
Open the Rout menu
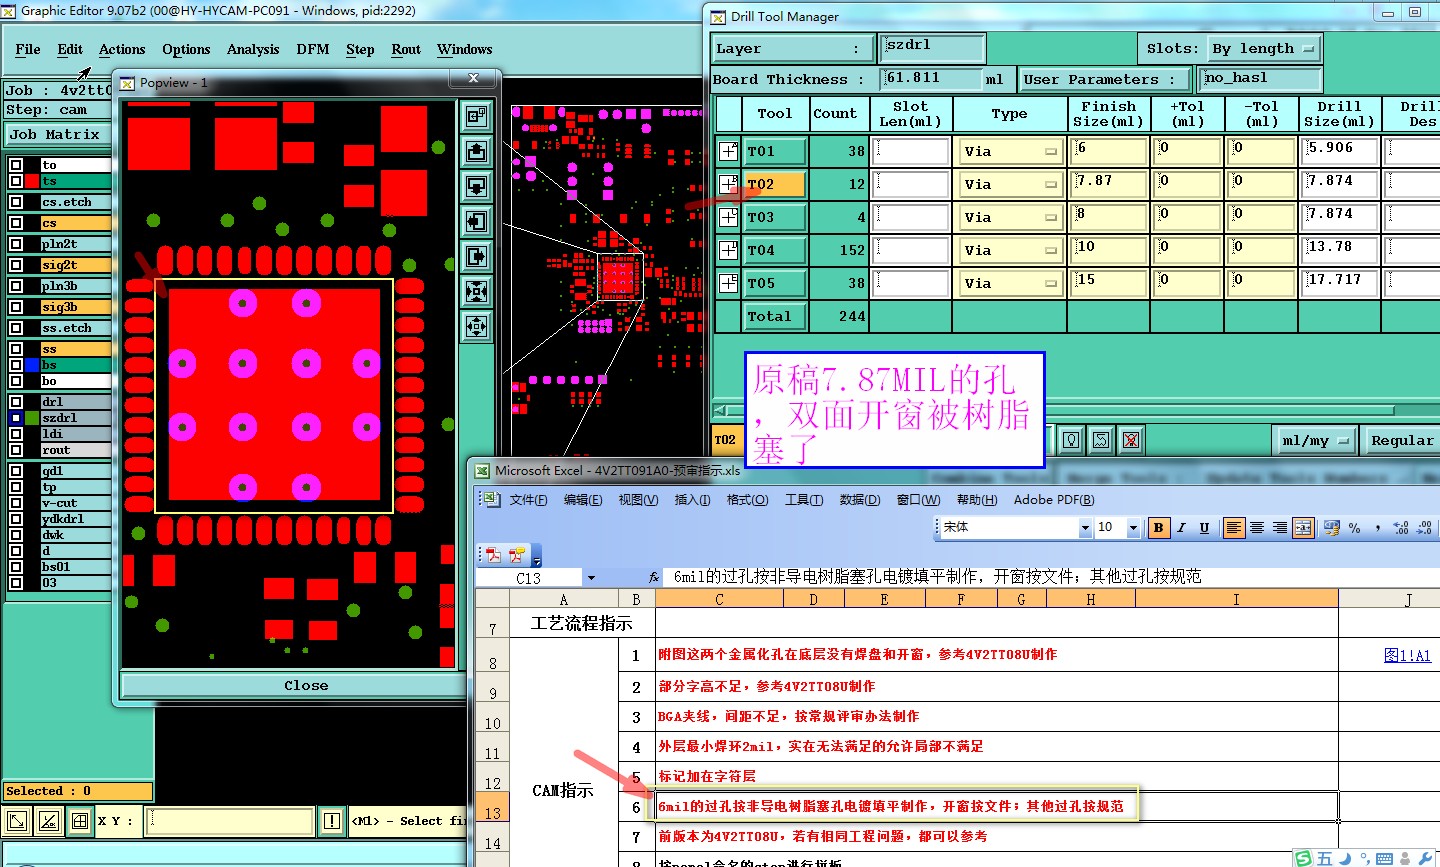(406, 49)
